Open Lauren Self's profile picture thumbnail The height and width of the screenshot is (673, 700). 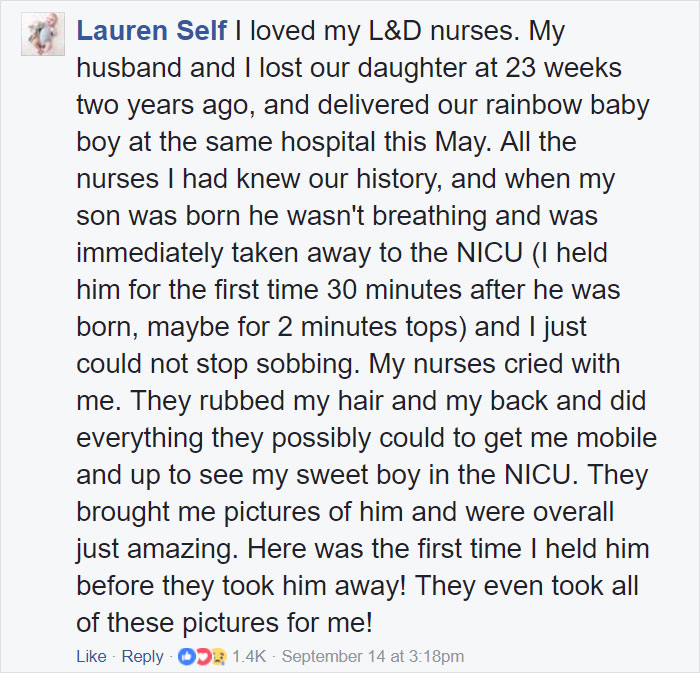[43, 34]
